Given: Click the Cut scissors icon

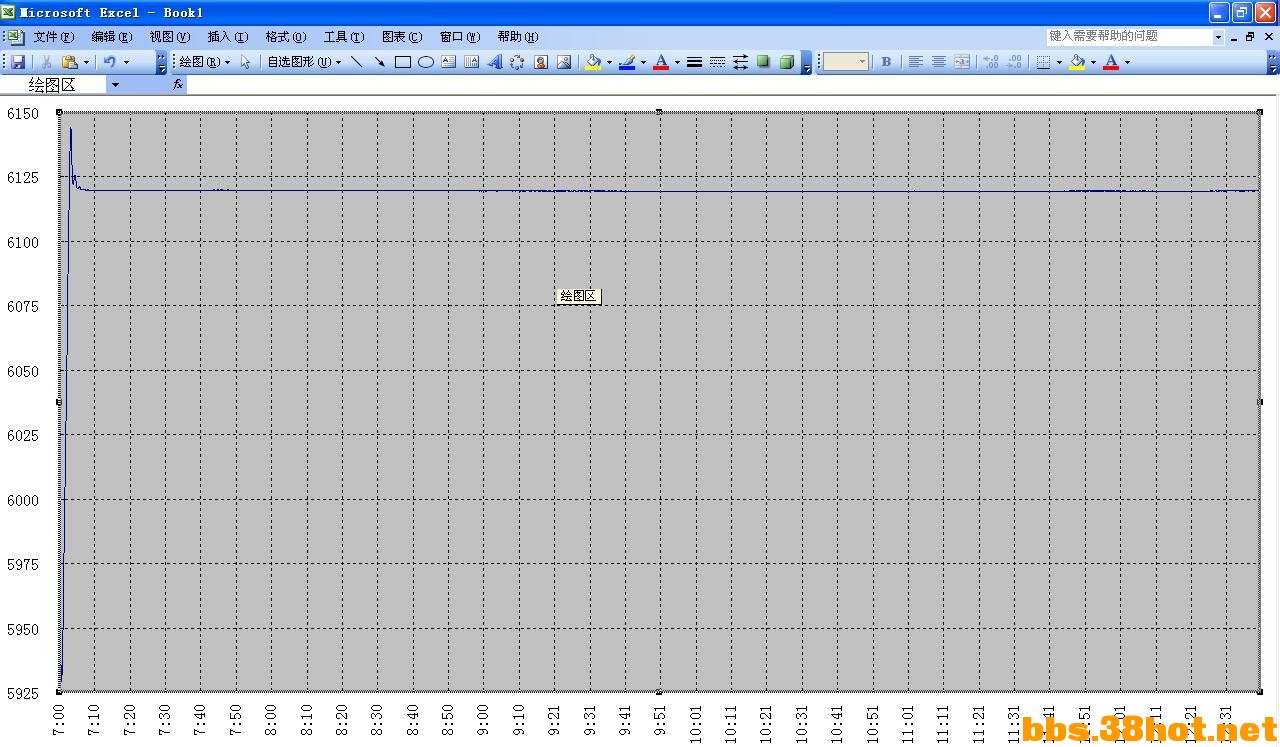Looking at the screenshot, I should 45,62.
